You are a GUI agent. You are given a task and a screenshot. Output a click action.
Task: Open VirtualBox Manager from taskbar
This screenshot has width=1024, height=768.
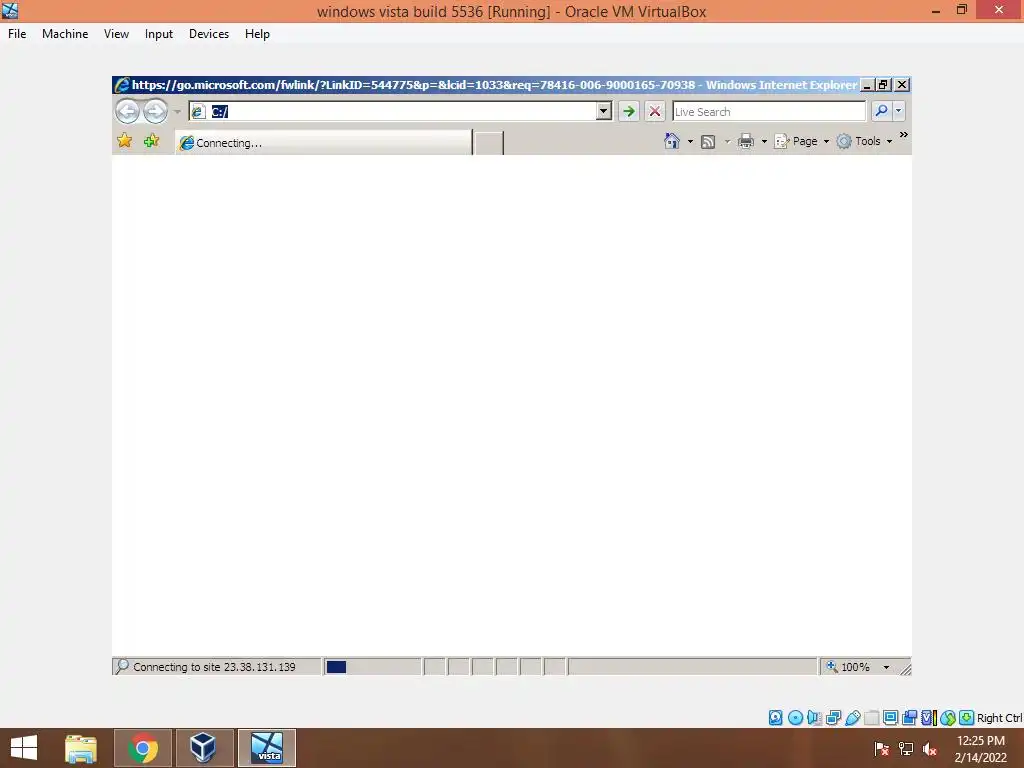pyautogui.click(x=204, y=748)
